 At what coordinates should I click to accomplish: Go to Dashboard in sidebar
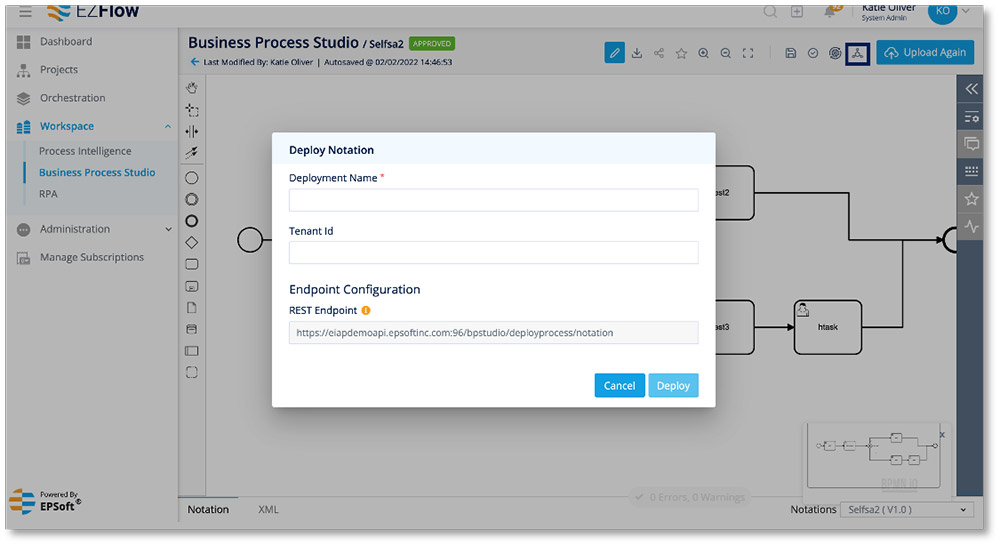pyautogui.click(x=66, y=41)
